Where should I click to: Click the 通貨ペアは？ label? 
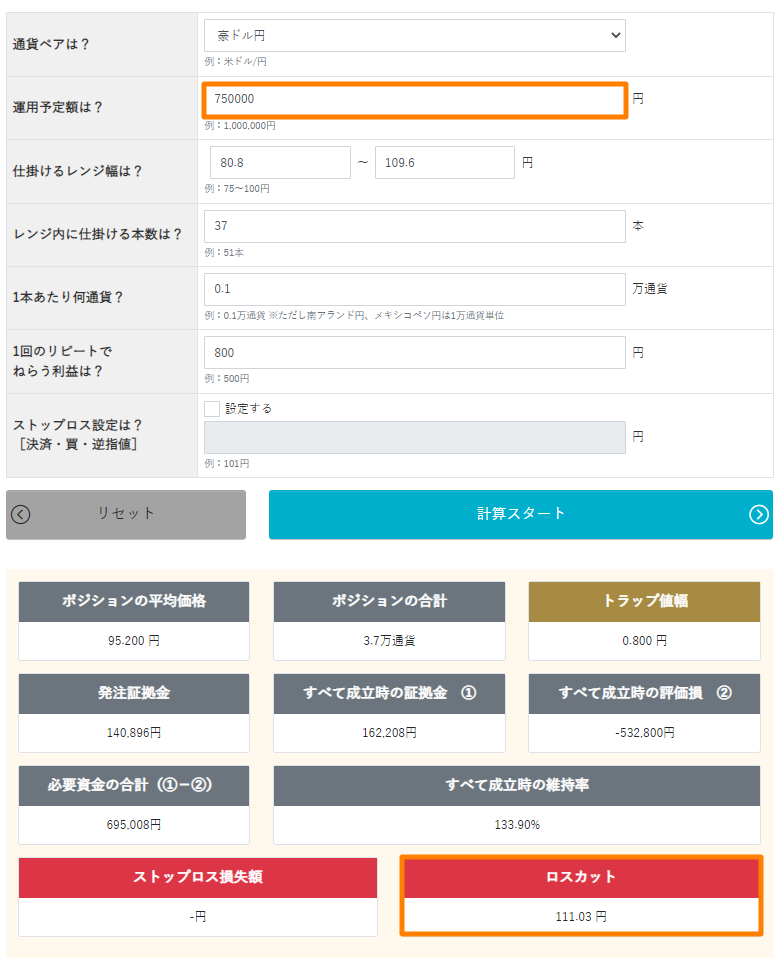(x=51, y=44)
